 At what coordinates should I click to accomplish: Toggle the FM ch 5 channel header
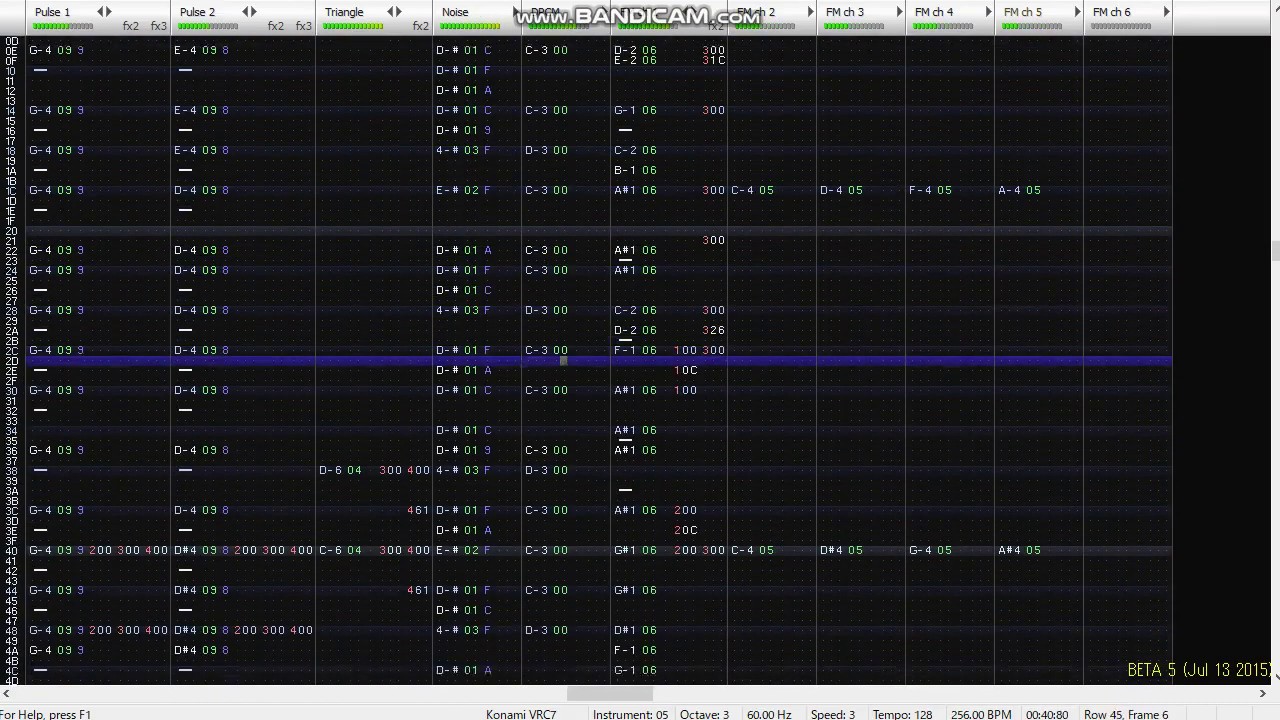(1023, 12)
